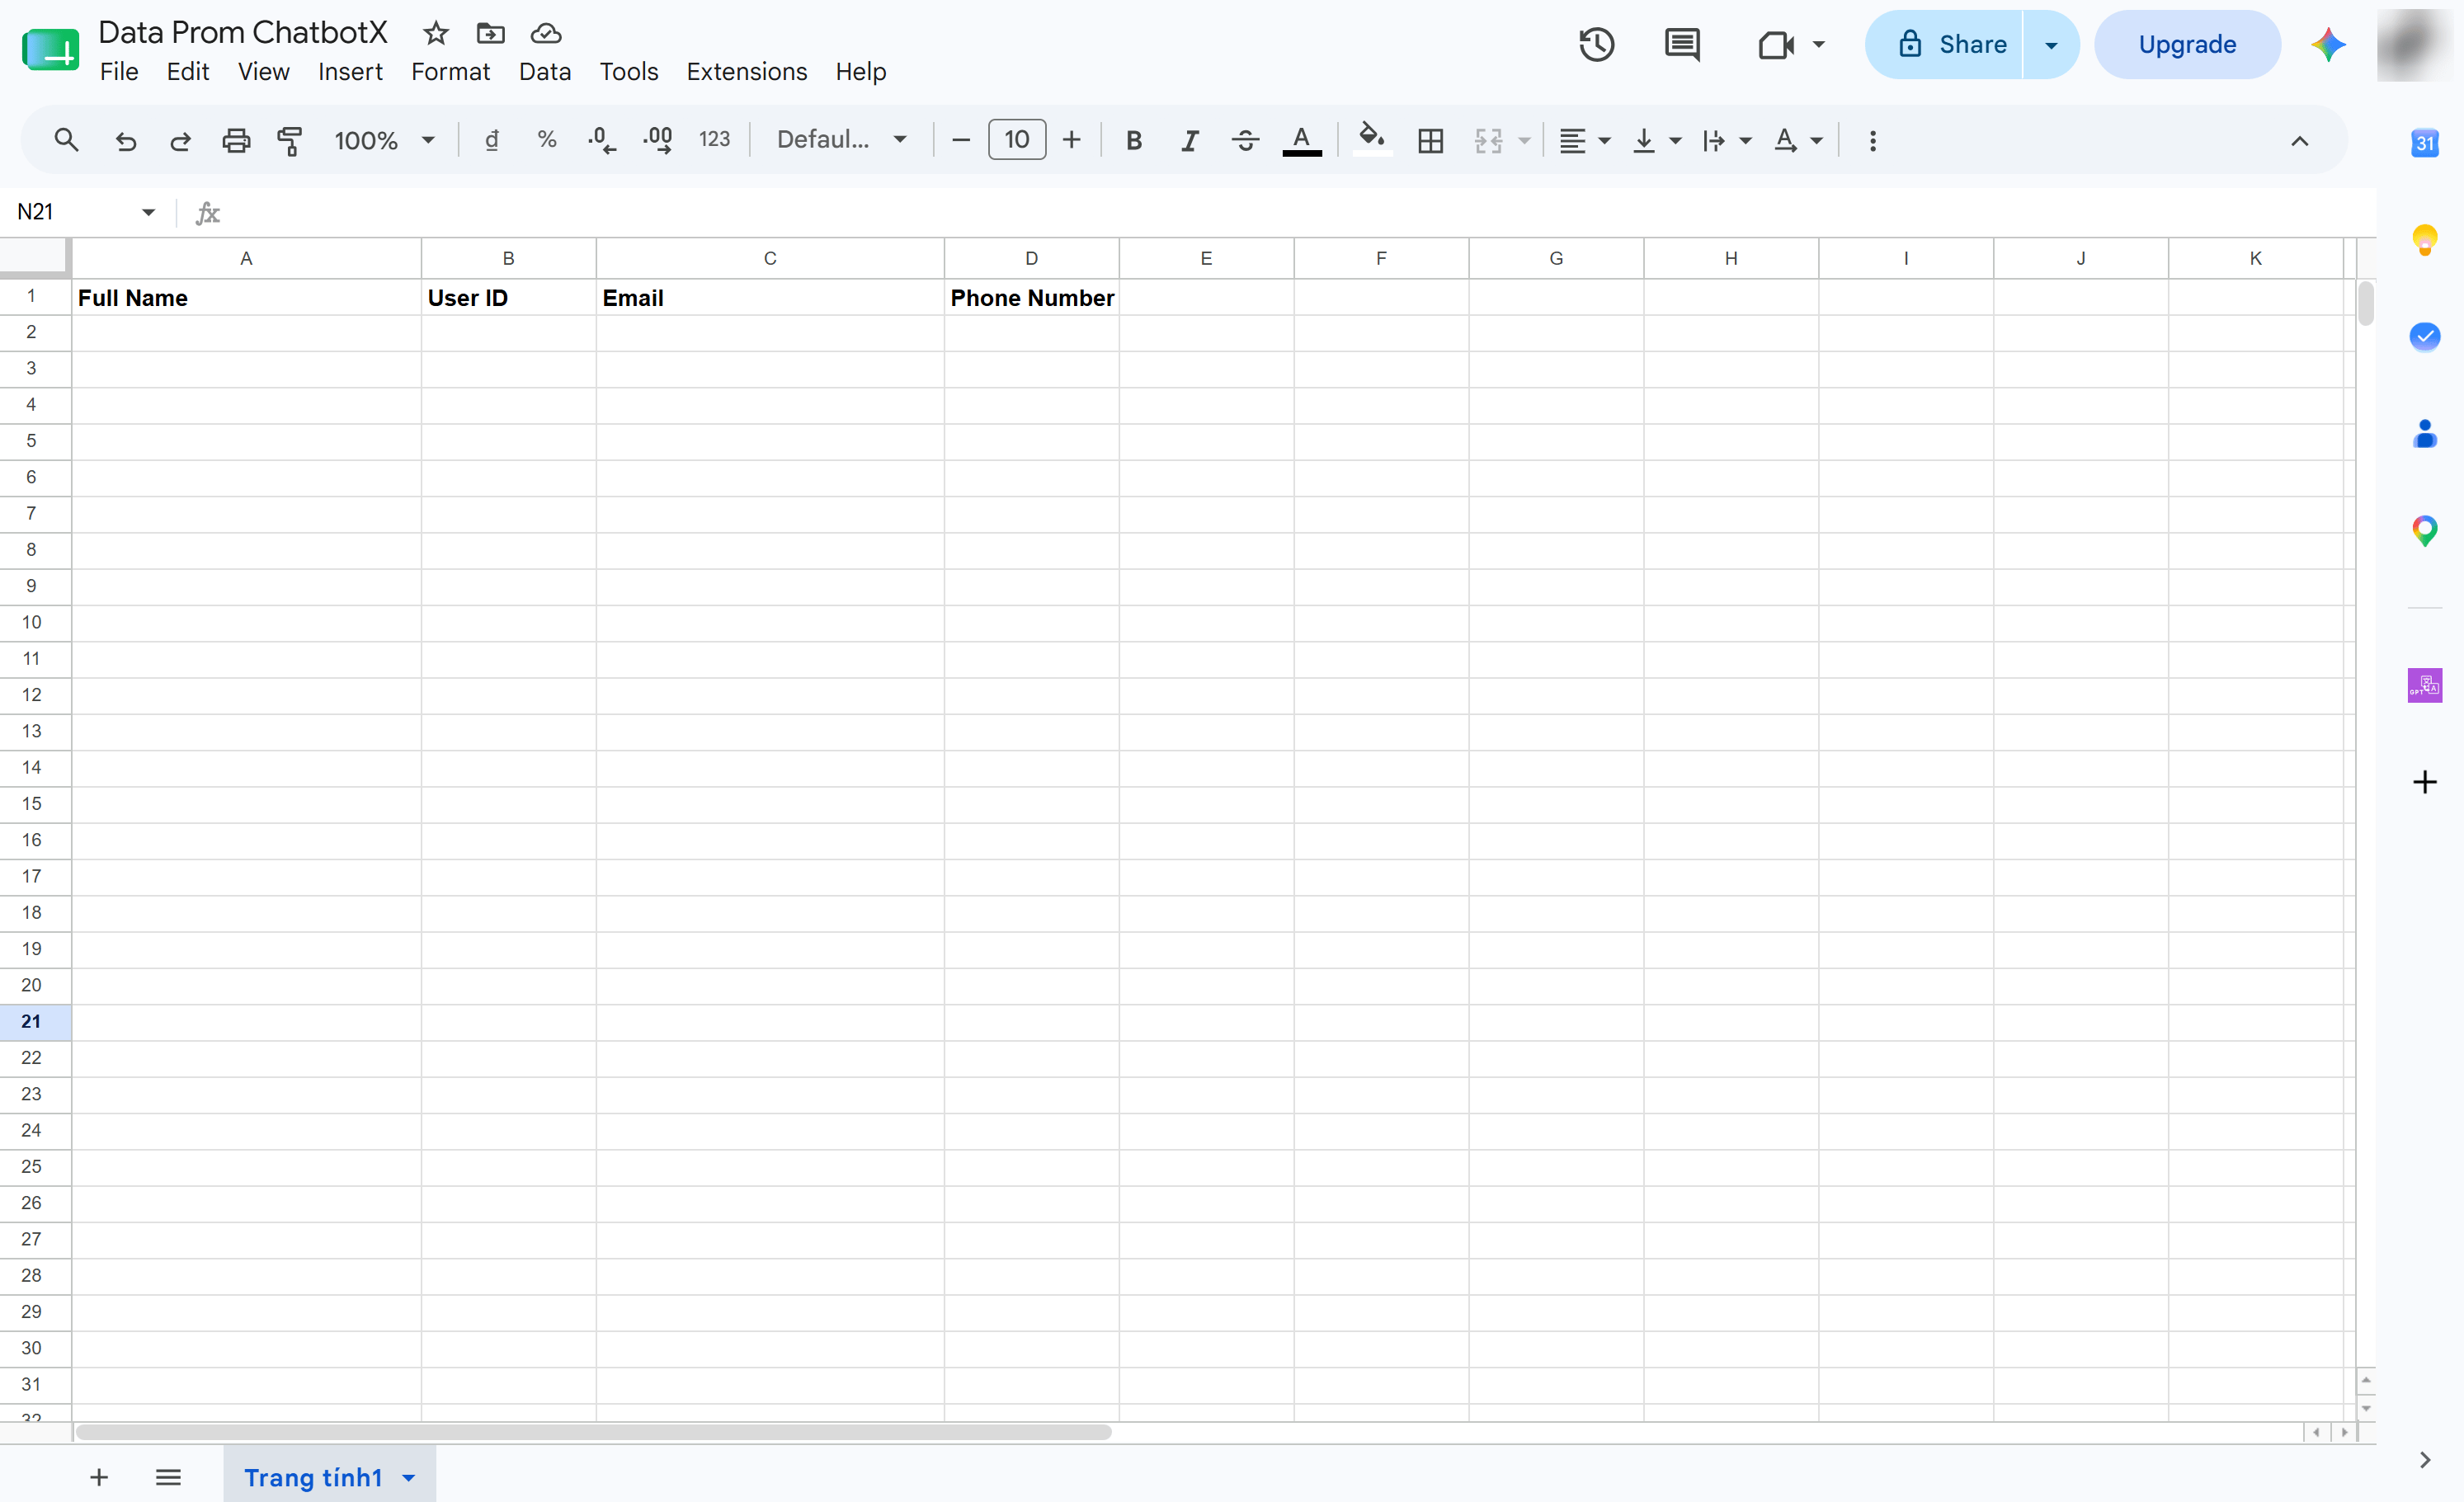The width and height of the screenshot is (2464, 1502).
Task: Open version history clock icon
Action: (1596, 44)
